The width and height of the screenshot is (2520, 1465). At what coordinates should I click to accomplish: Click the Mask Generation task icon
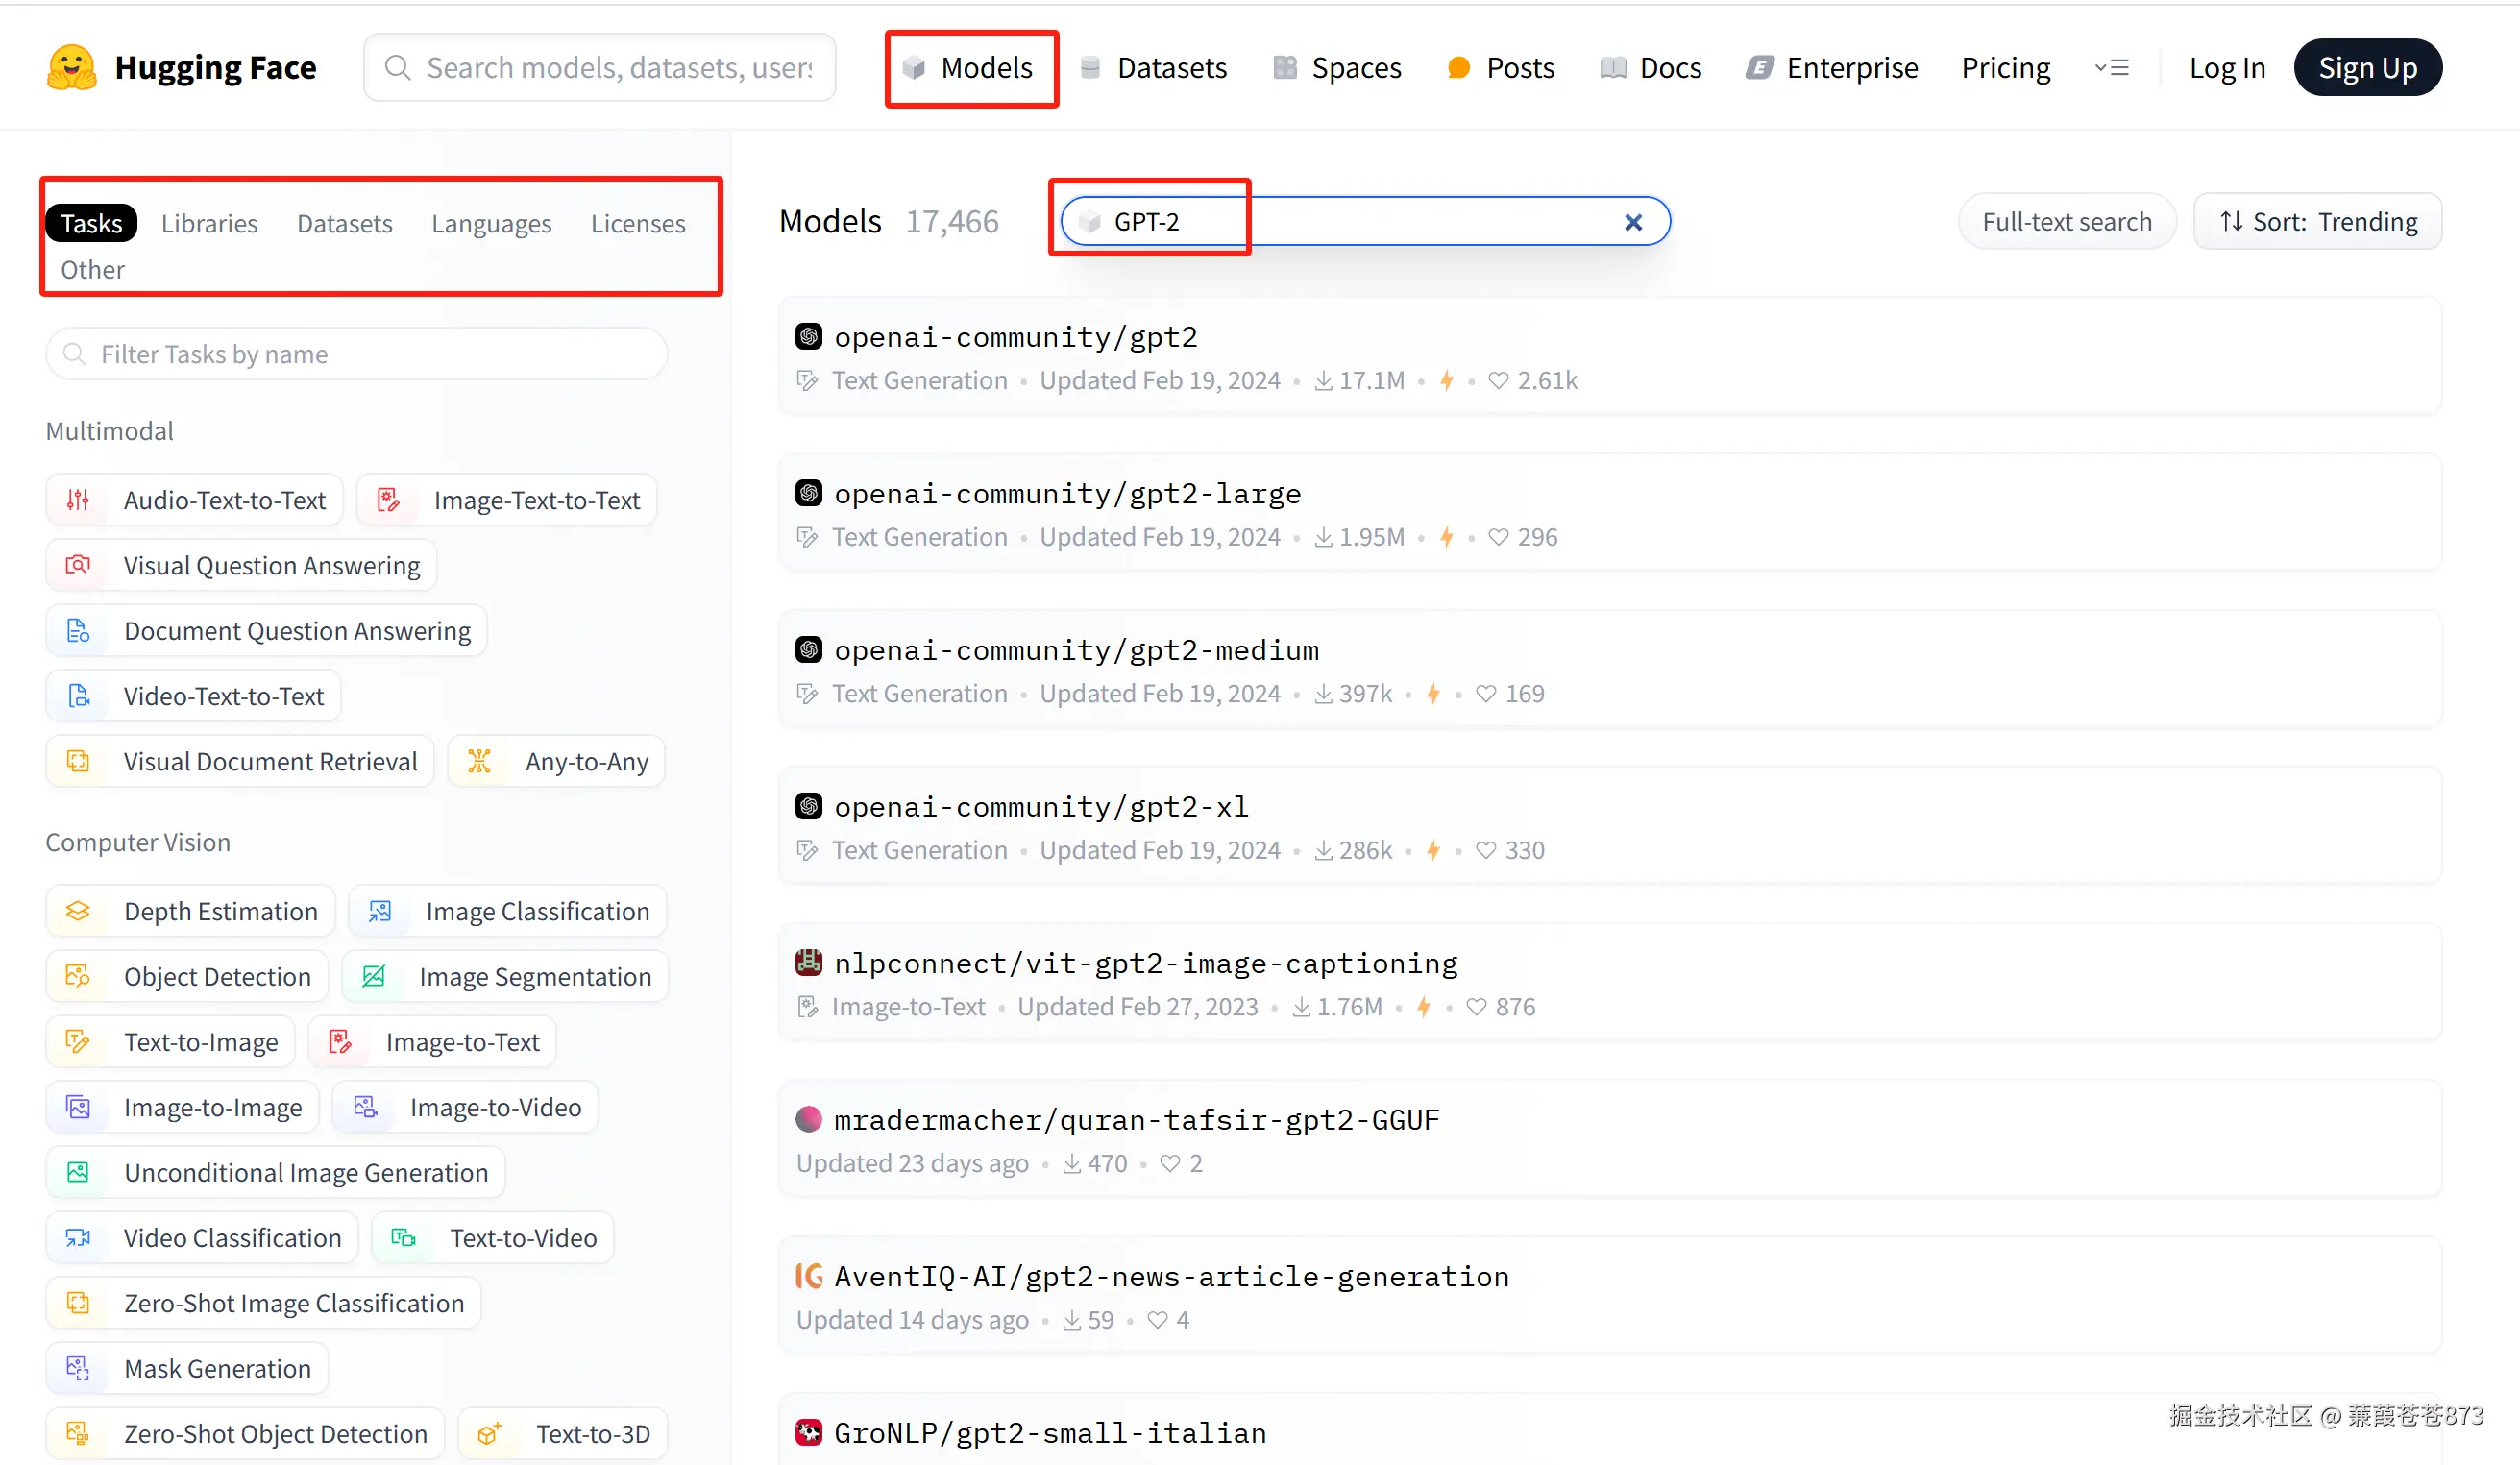tap(78, 1368)
